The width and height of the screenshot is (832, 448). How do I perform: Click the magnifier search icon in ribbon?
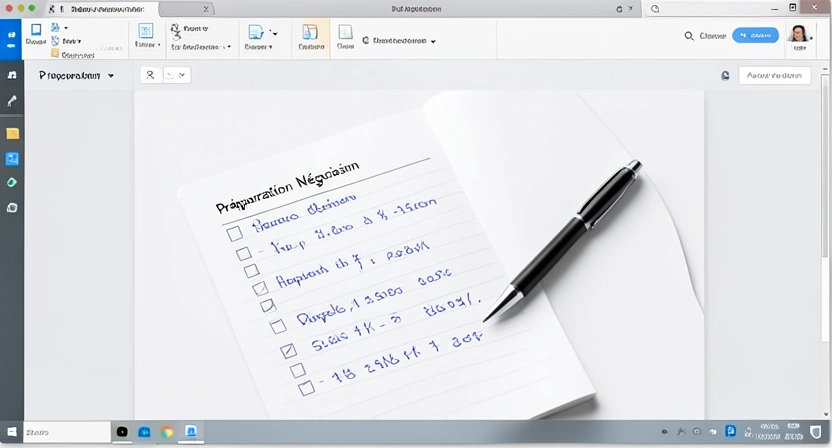689,36
